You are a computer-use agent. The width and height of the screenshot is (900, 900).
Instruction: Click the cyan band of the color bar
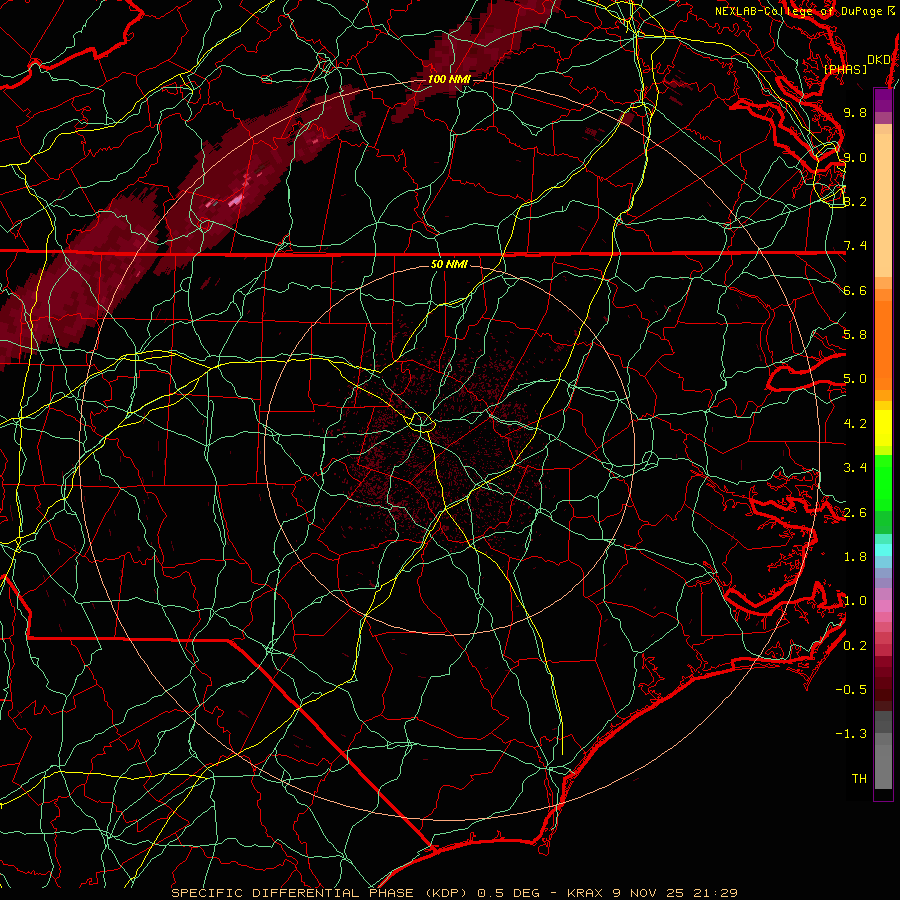(883, 549)
